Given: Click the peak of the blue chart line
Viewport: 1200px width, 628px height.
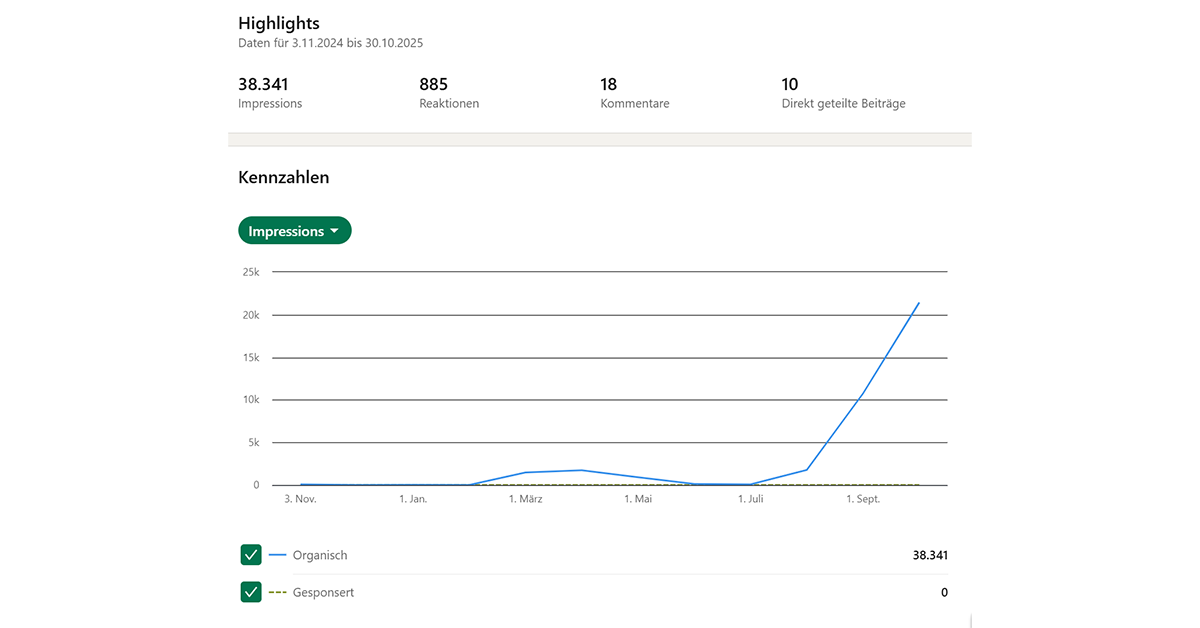Looking at the screenshot, I should click(x=918, y=303).
